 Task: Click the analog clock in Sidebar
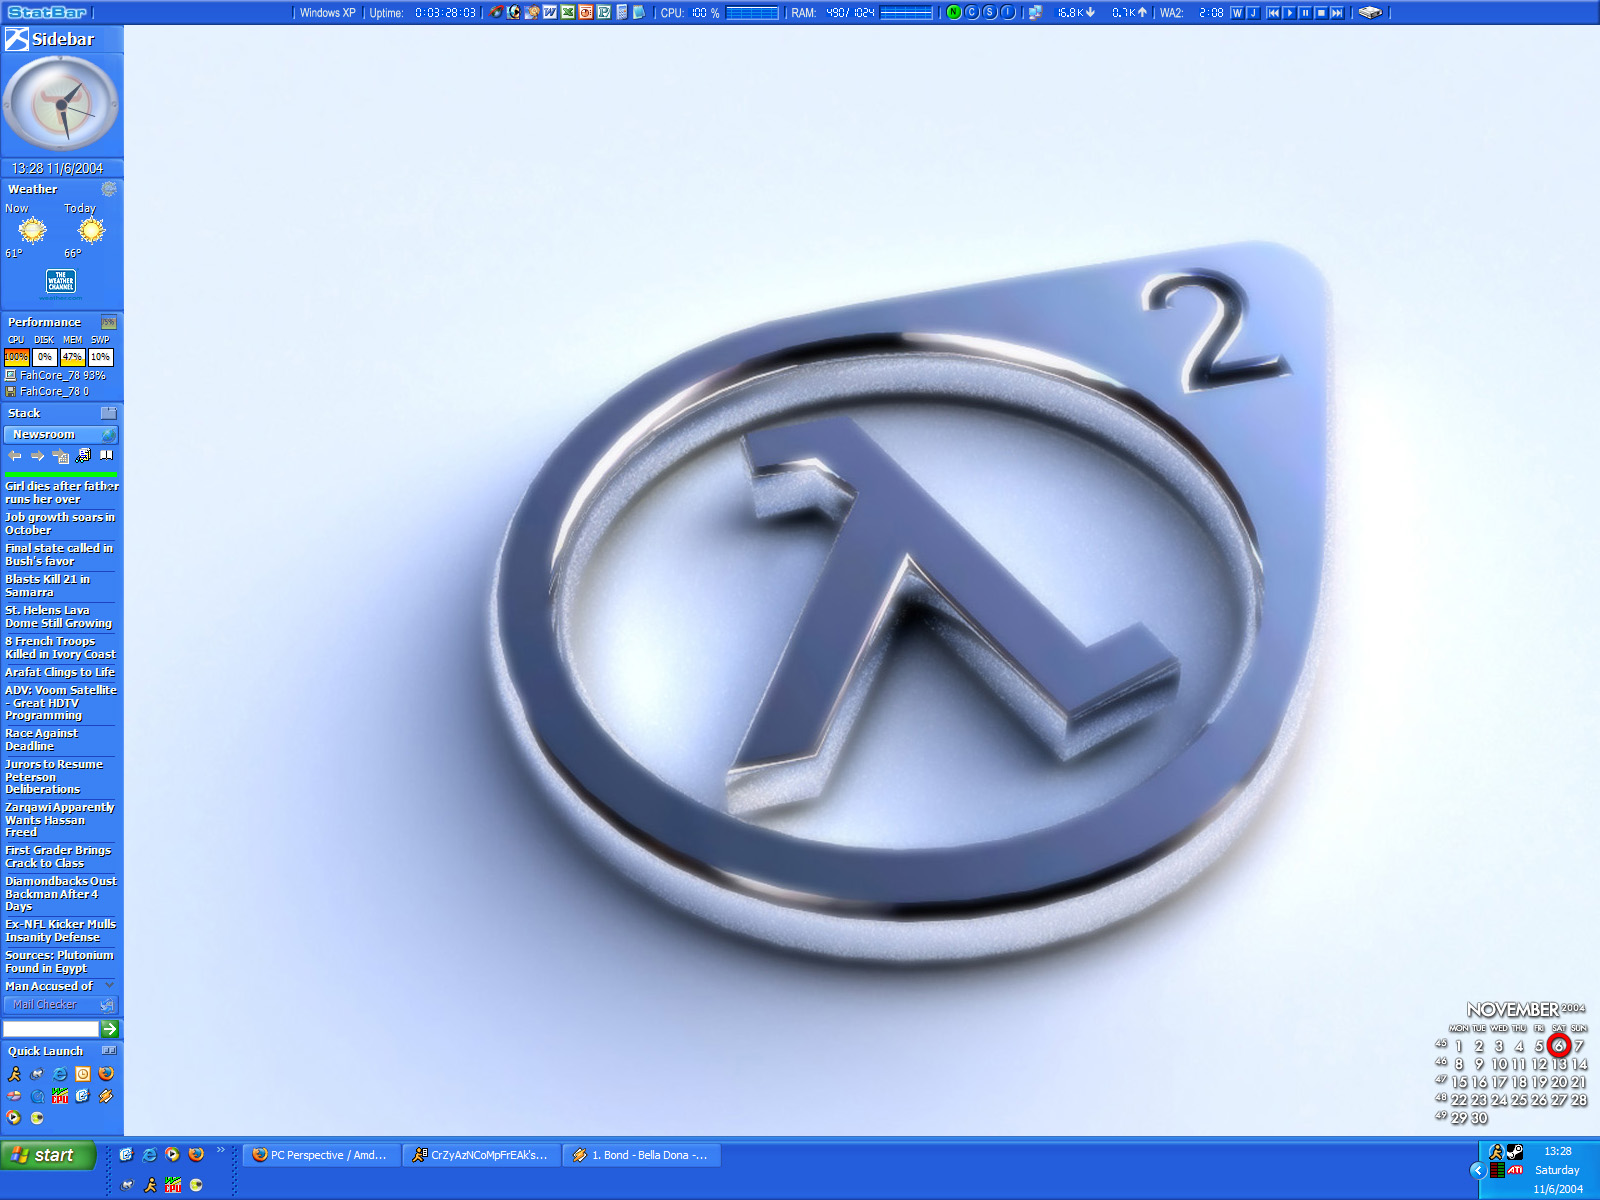point(61,104)
